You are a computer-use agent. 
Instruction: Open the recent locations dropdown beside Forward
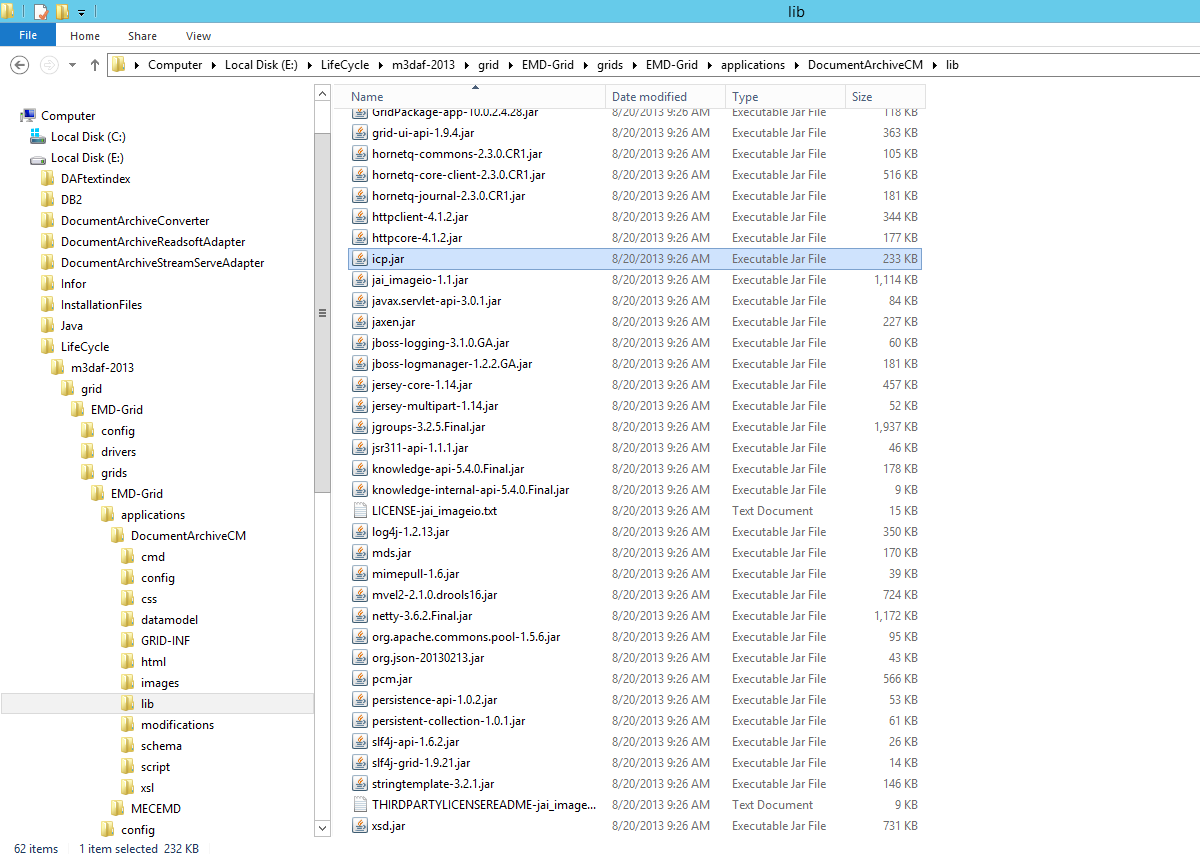tap(72, 65)
